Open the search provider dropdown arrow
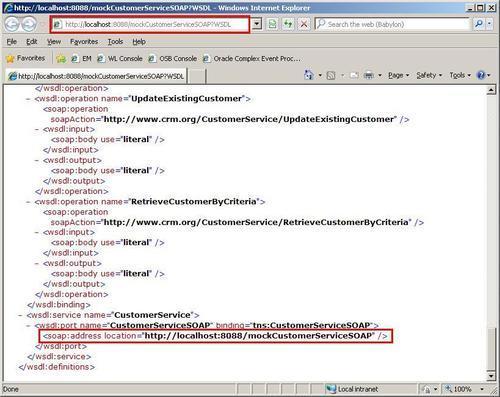 click(x=489, y=24)
